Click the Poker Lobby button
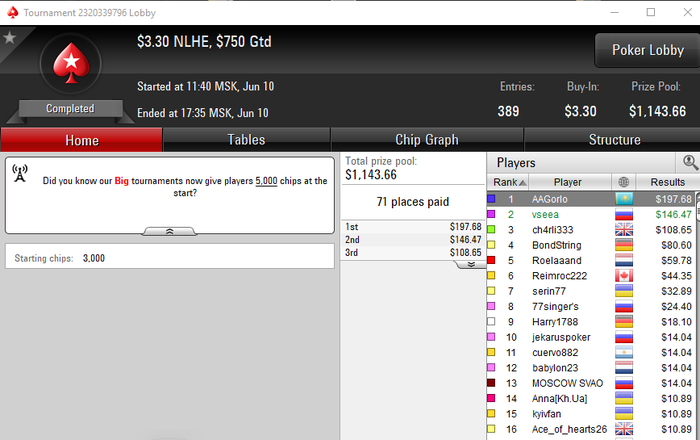700x440 pixels. [647, 50]
